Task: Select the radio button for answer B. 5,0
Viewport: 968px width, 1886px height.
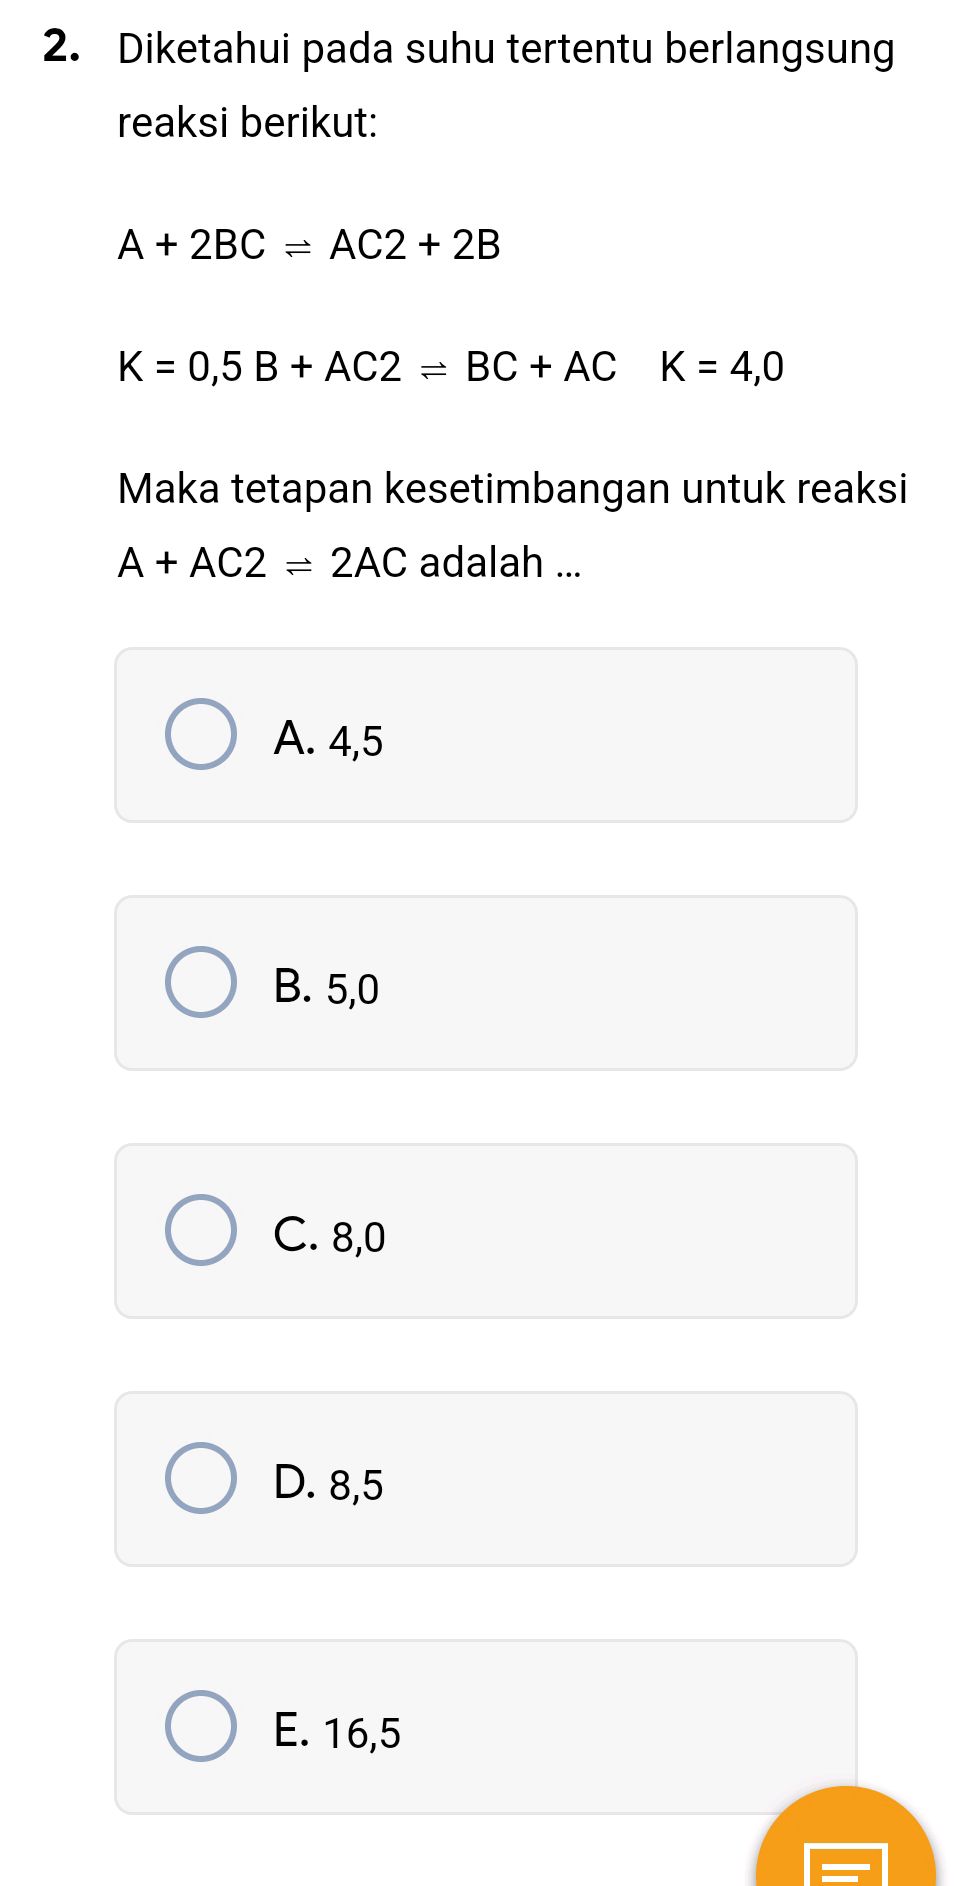Action: tap(201, 984)
